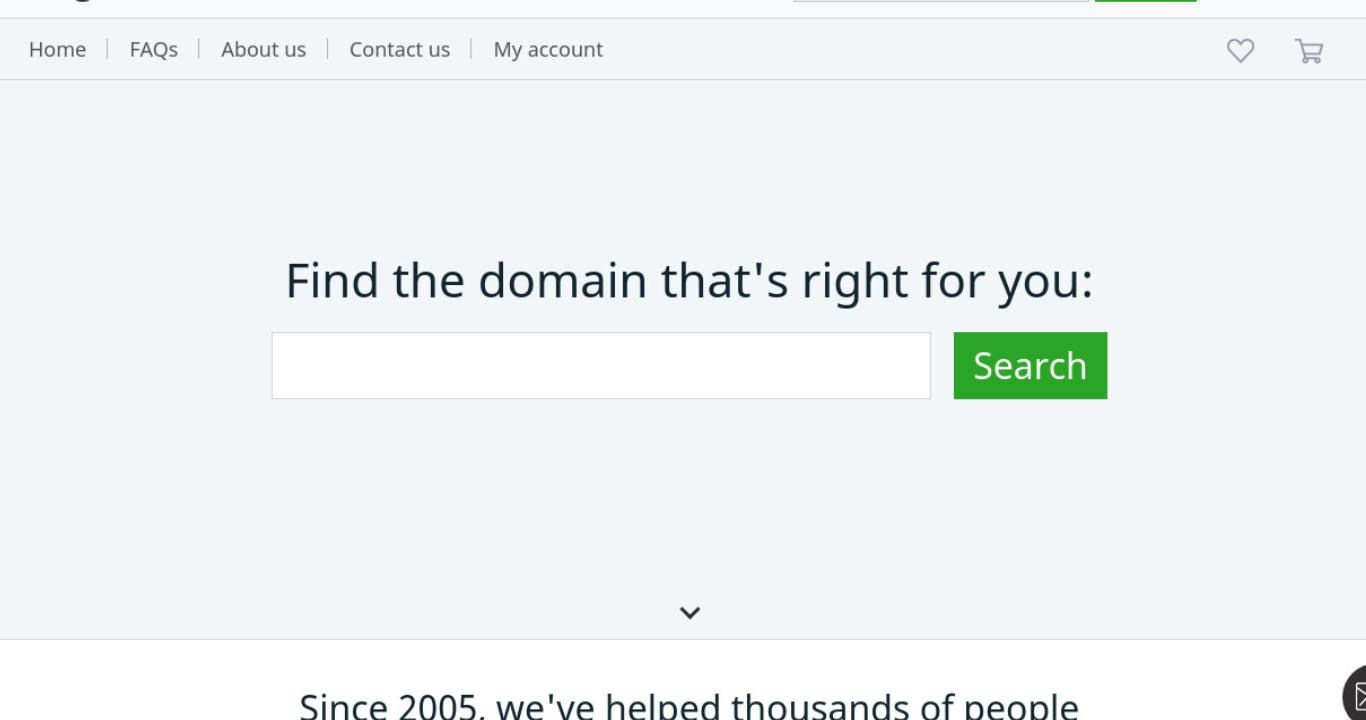View saved favorites via the heart outline
Image resolution: width=1366 pixels, height=720 pixels.
pyautogui.click(x=1240, y=50)
